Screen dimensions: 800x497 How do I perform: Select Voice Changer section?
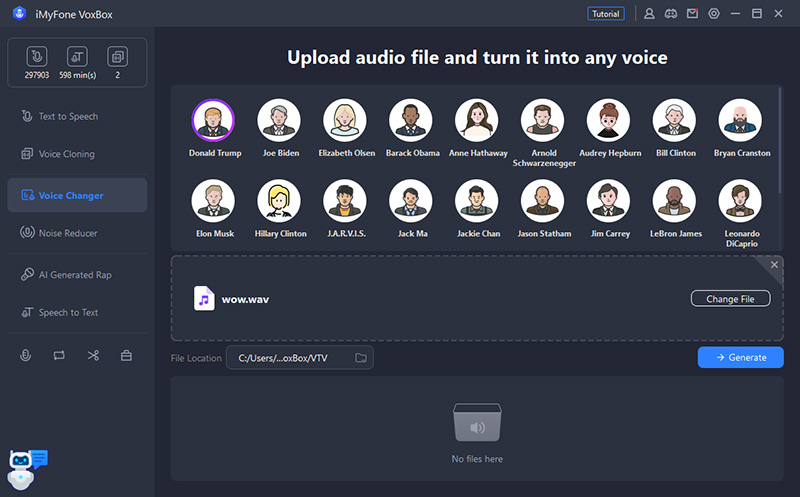77,195
